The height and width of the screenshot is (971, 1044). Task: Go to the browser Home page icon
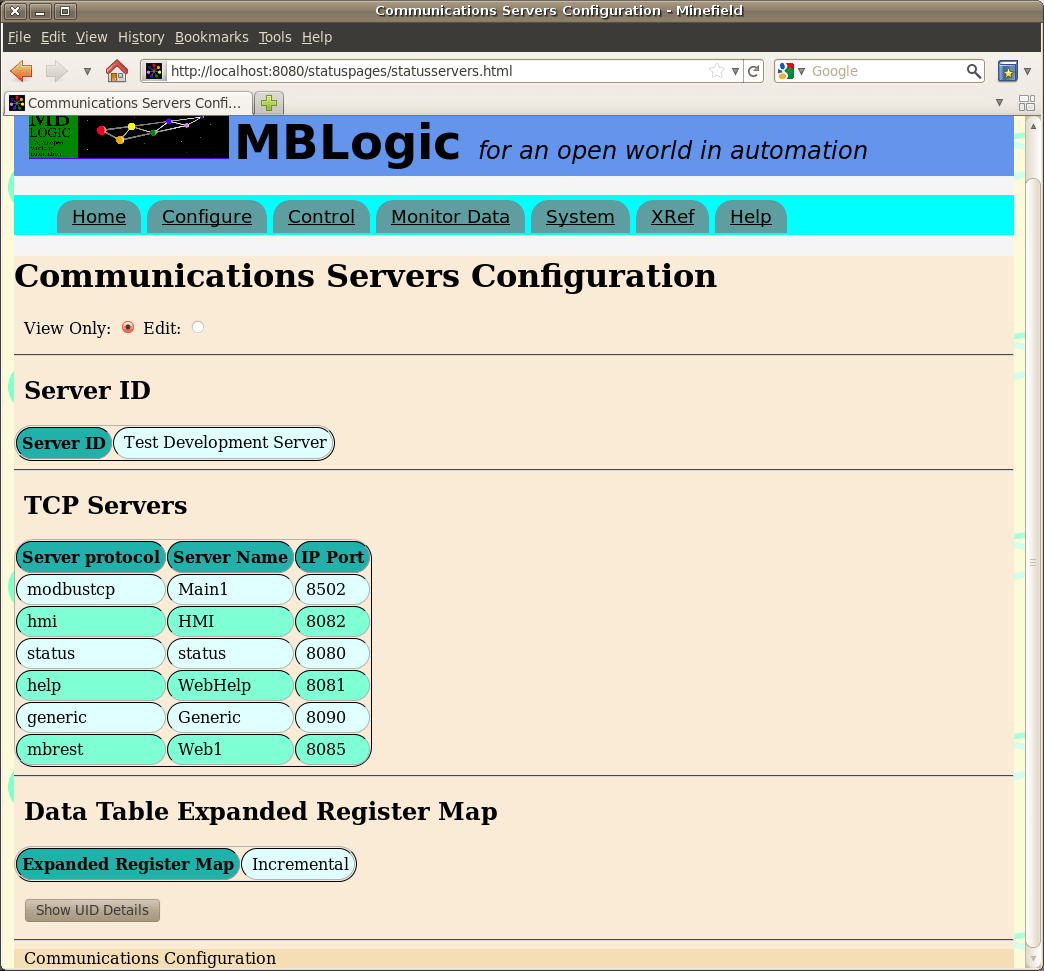coord(117,71)
